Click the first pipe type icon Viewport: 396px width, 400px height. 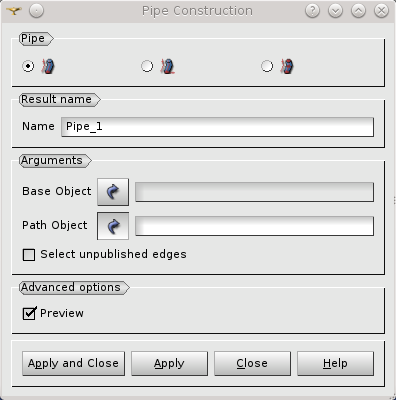pyautogui.click(x=48, y=66)
